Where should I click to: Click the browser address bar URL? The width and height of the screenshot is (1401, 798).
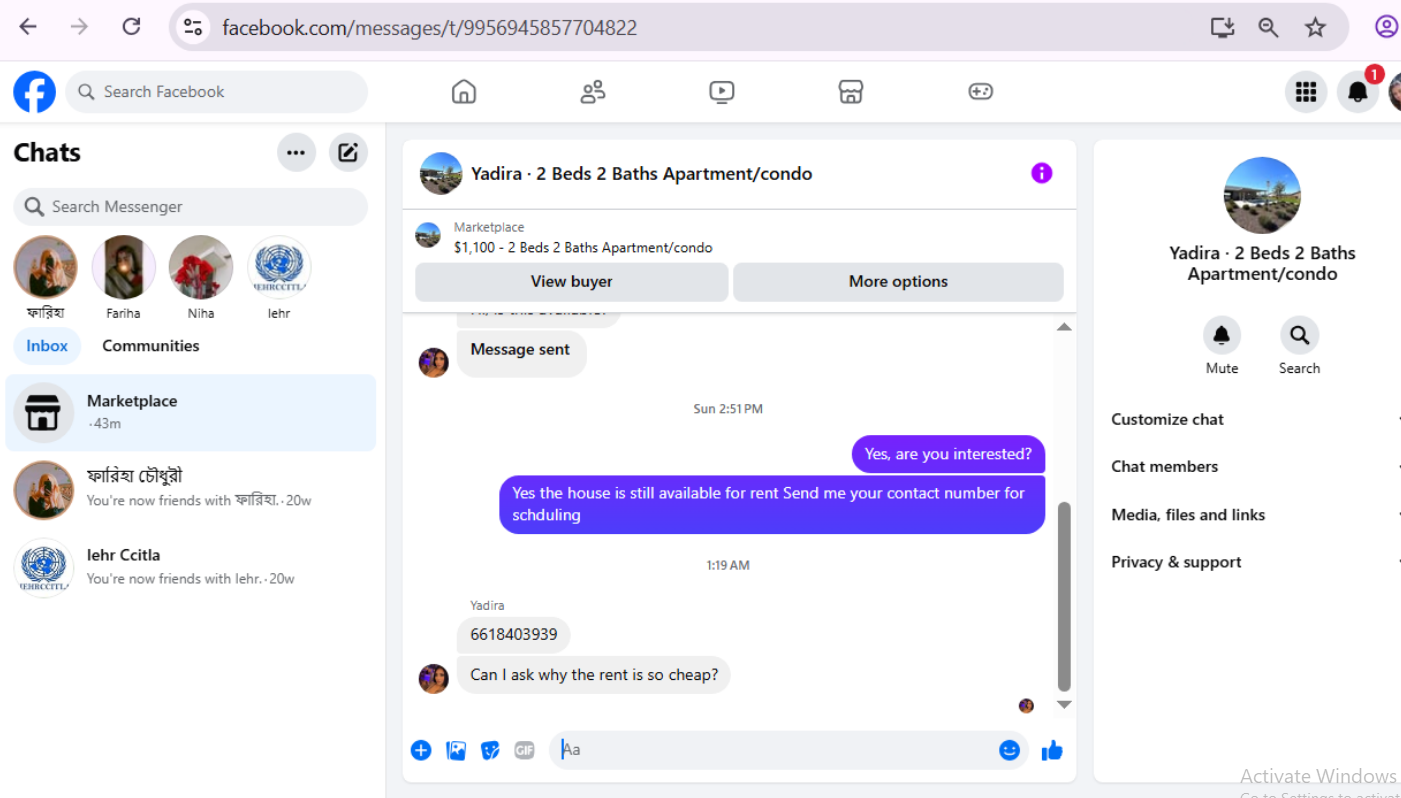pos(430,27)
